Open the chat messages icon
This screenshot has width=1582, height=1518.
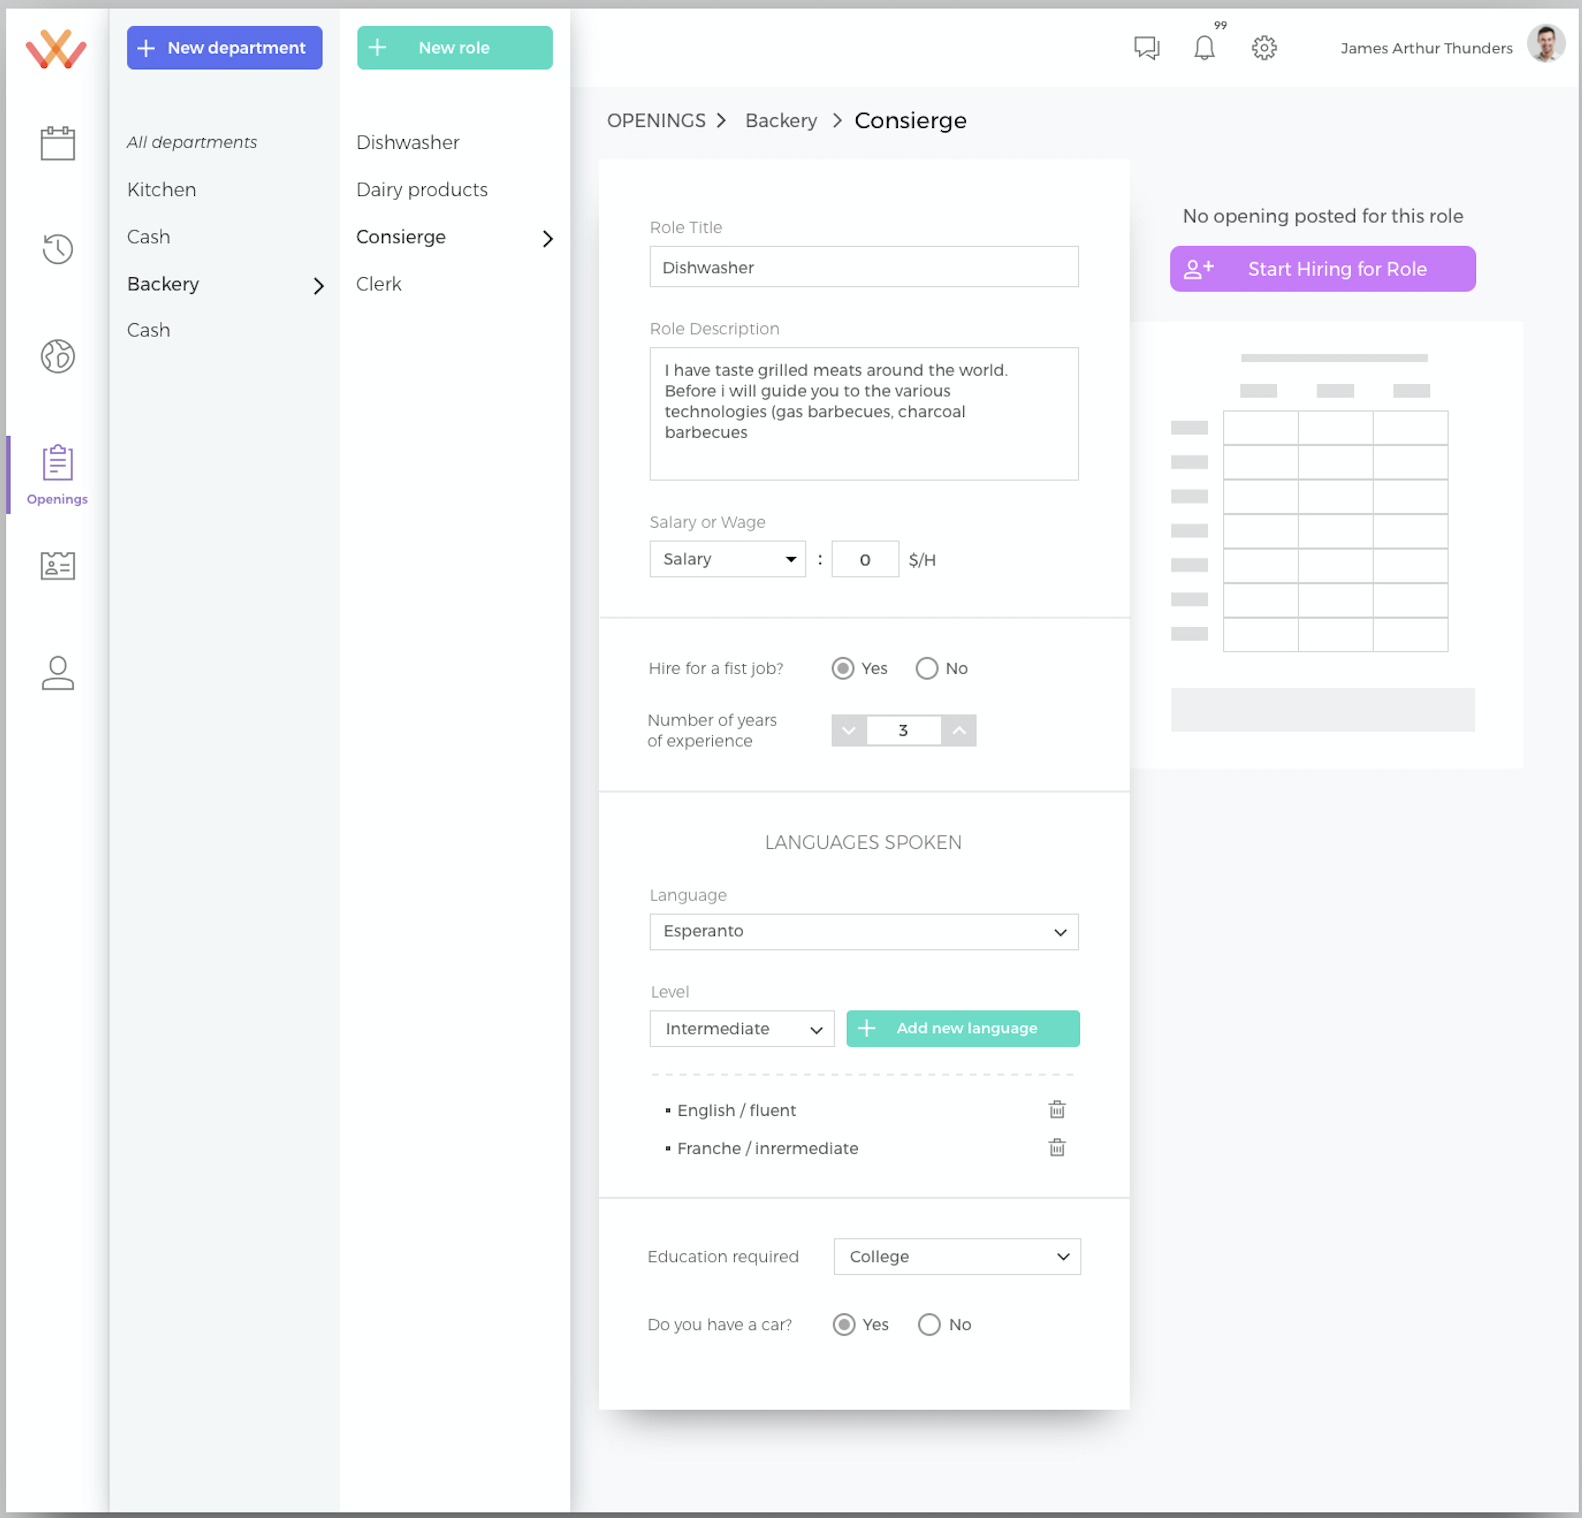(1146, 48)
